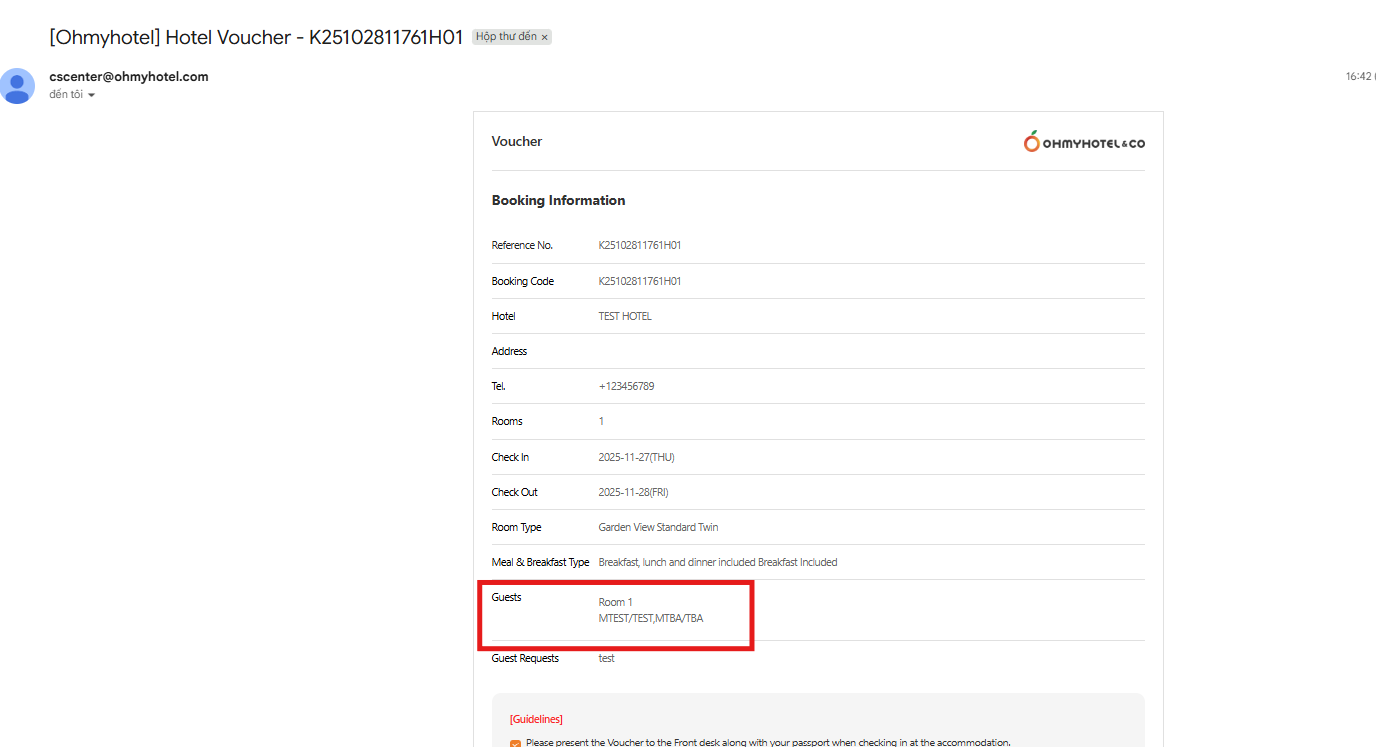Click the Check In date 2025-11-27(THU)
Image resolution: width=1376 pixels, height=747 pixels.
coord(636,457)
